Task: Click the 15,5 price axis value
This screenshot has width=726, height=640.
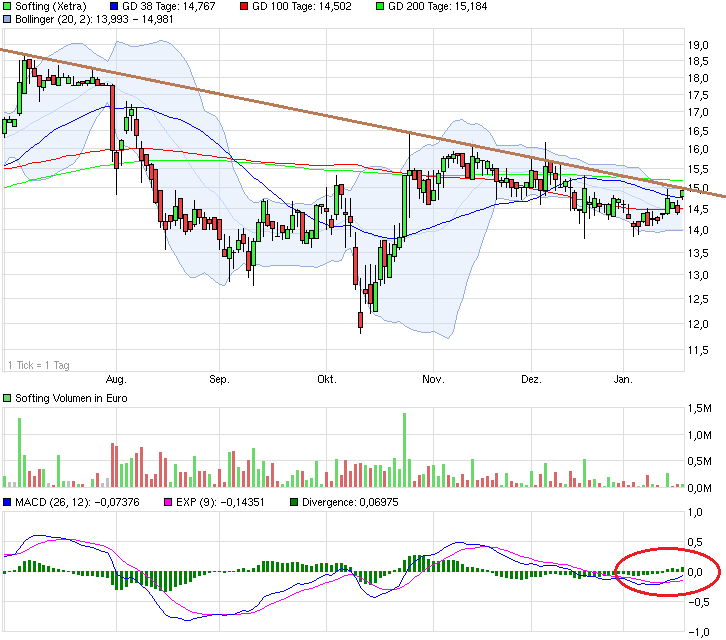Action: (x=698, y=169)
